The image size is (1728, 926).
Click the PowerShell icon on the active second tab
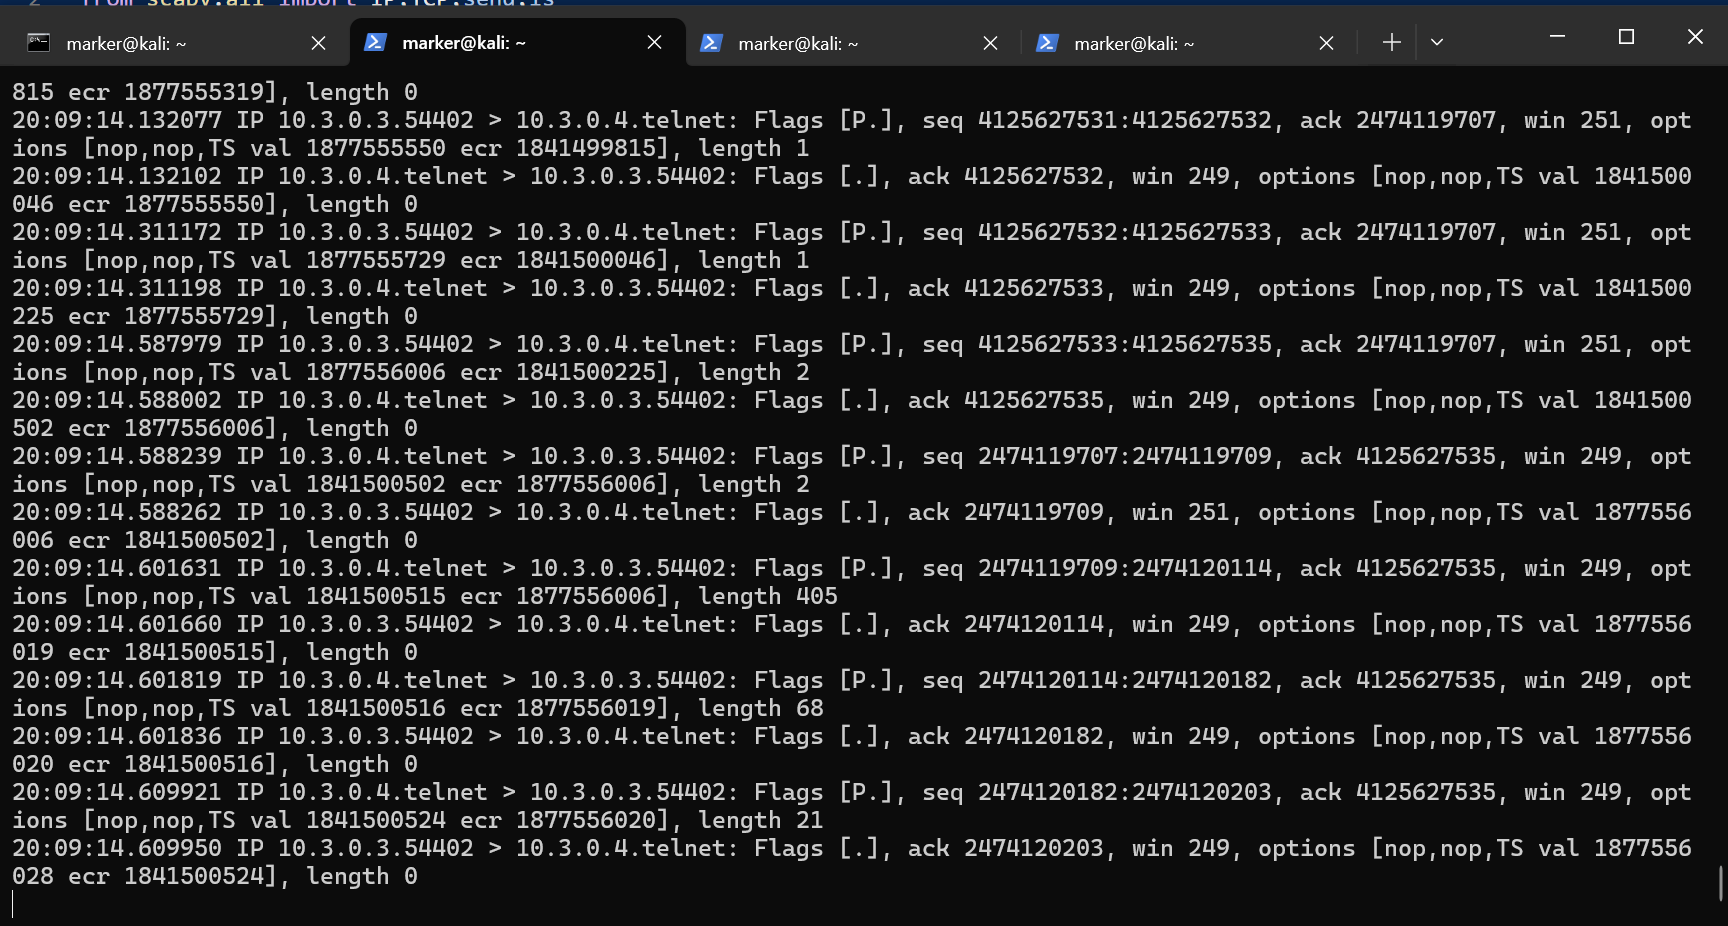(375, 42)
